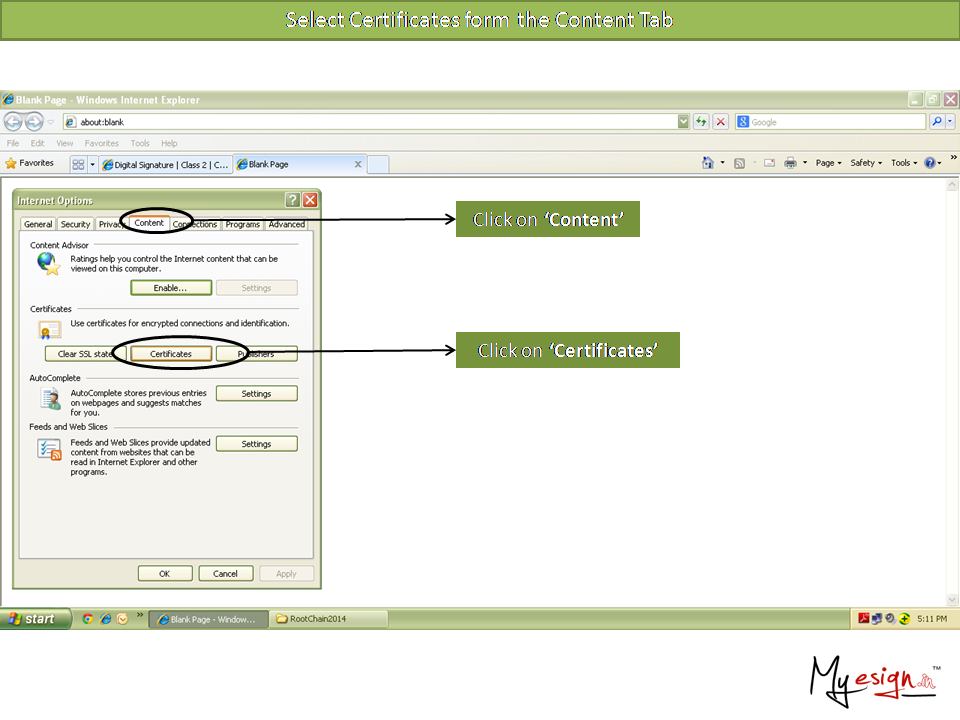Click the blue Help question mark icon
Screen dimensions: 960x720
point(929,163)
